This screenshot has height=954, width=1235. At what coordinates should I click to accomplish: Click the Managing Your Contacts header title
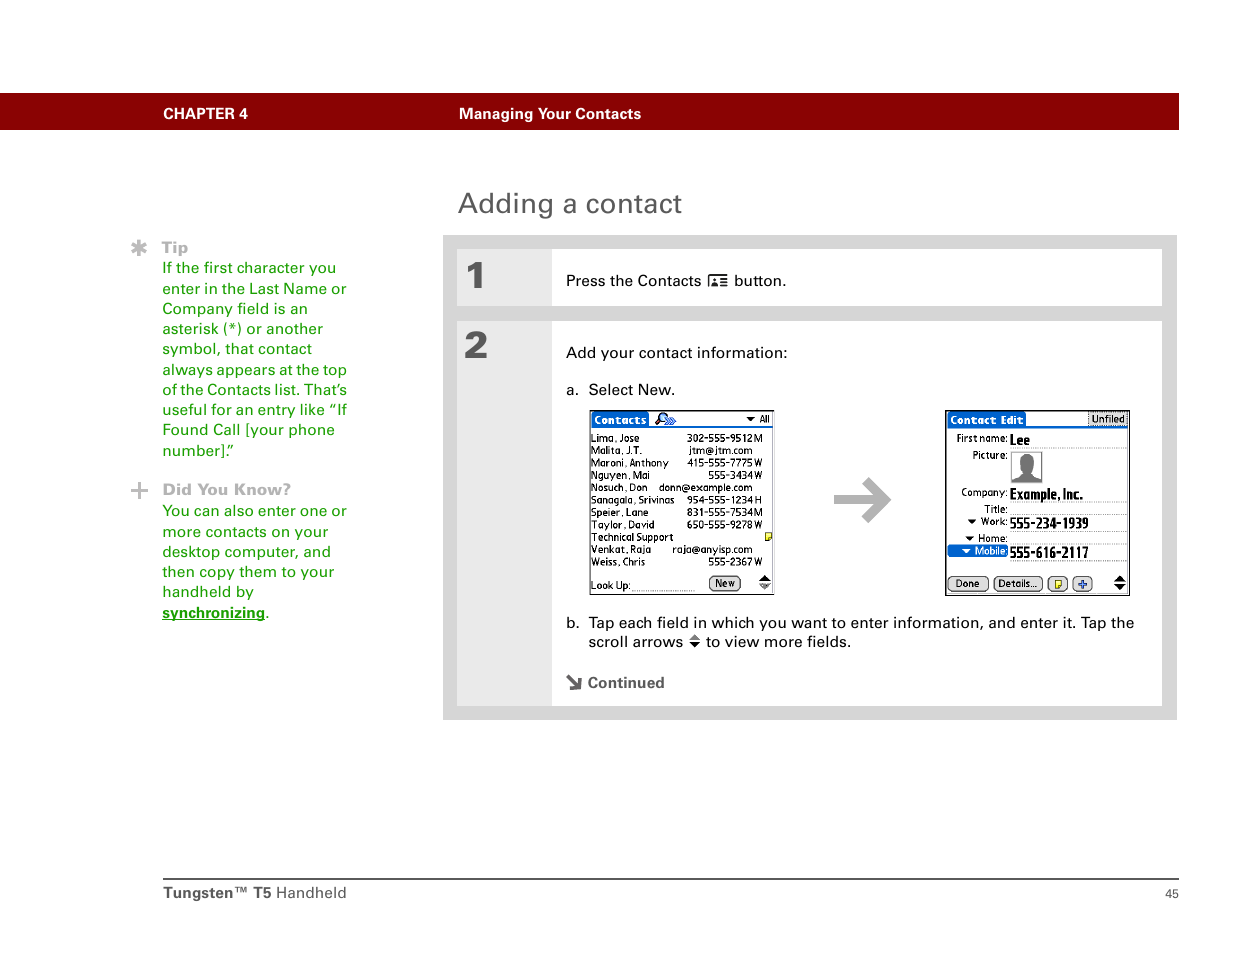click(x=550, y=114)
